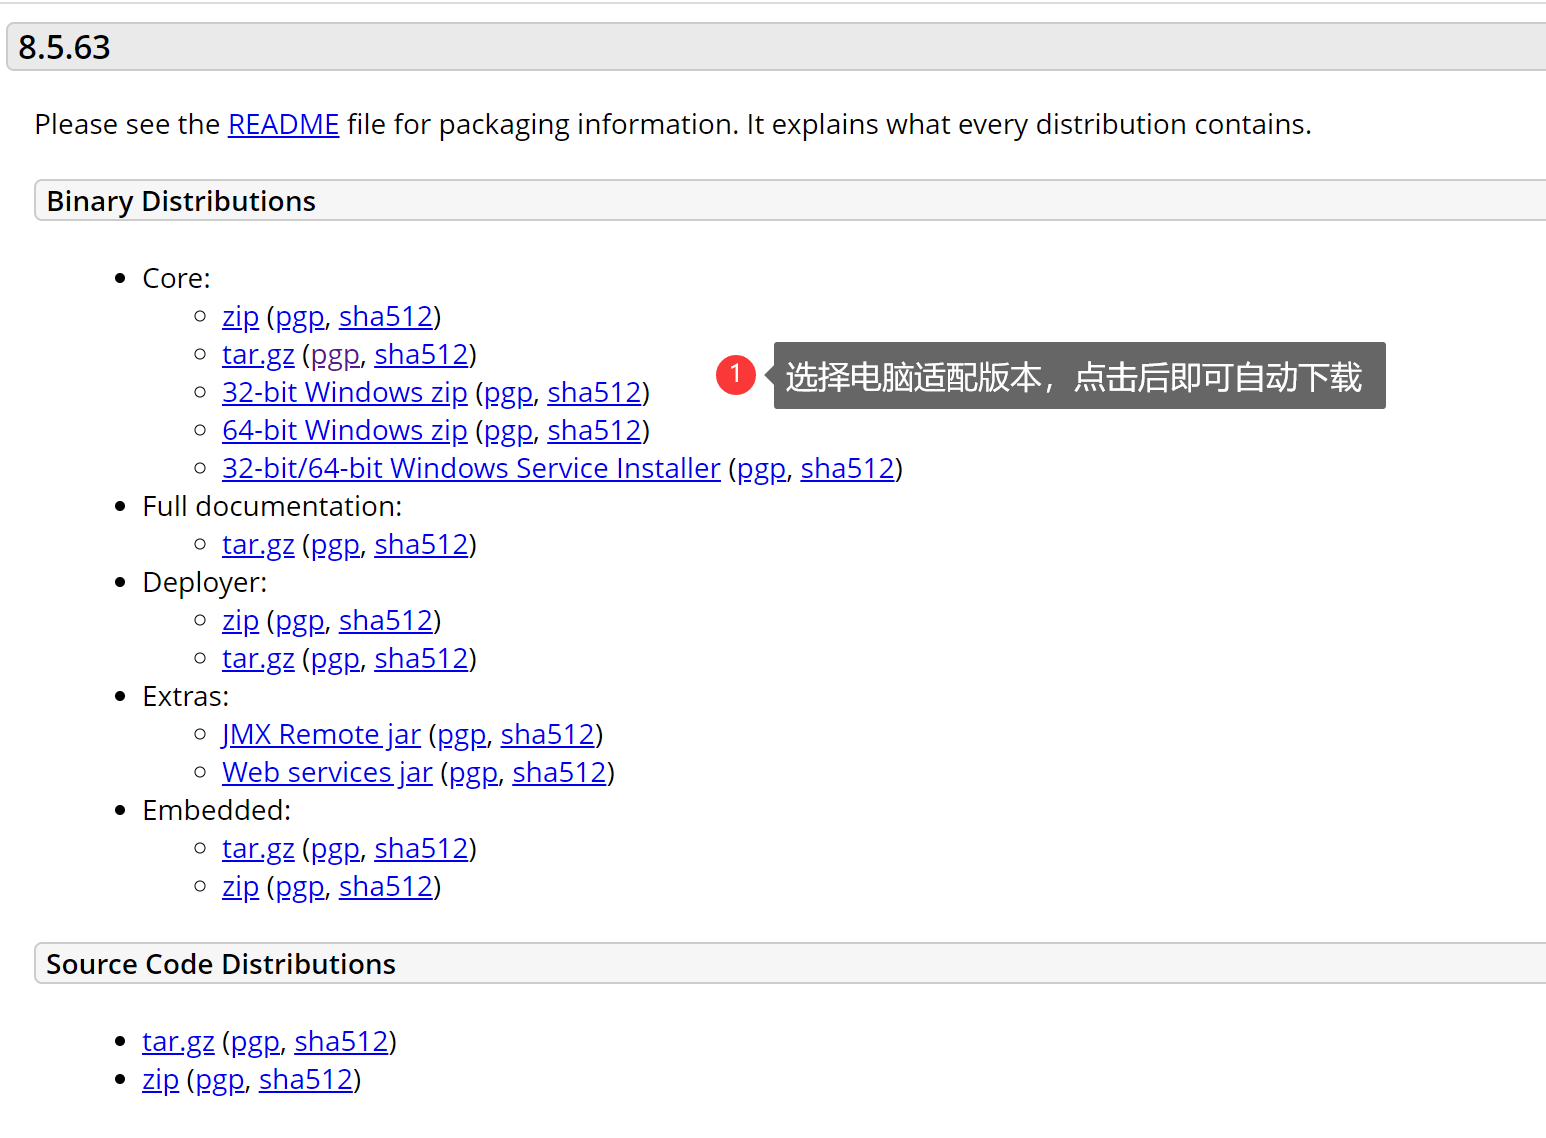Open pgp for JMX Remote jar
Image resolution: width=1546 pixels, height=1138 pixels.
coord(461,735)
